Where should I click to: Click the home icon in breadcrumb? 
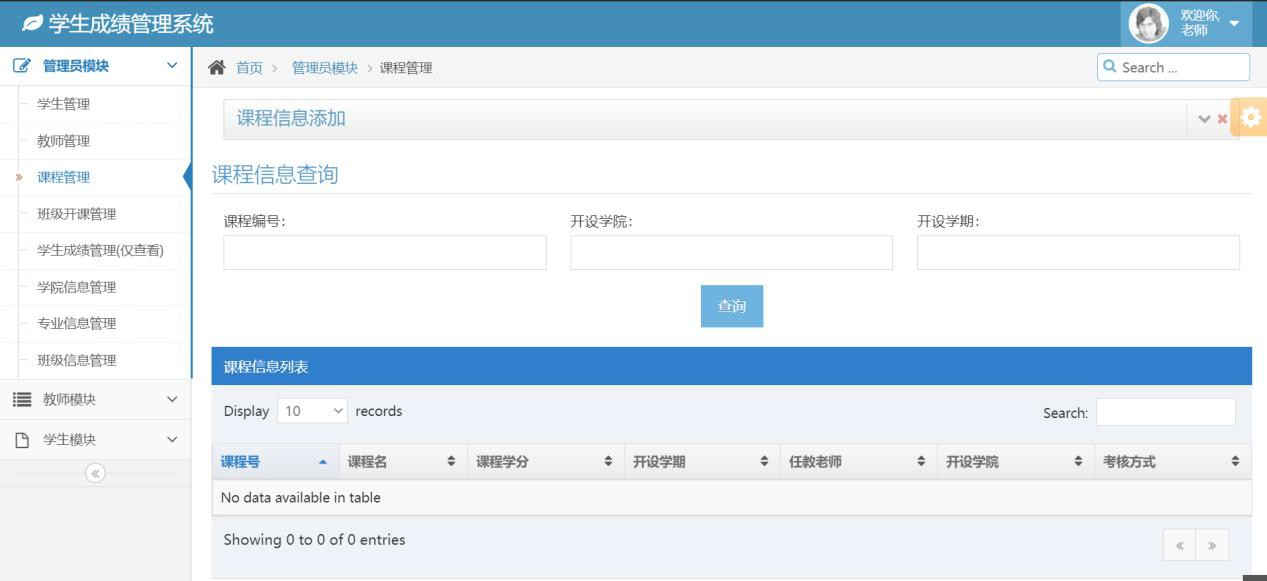coord(216,67)
